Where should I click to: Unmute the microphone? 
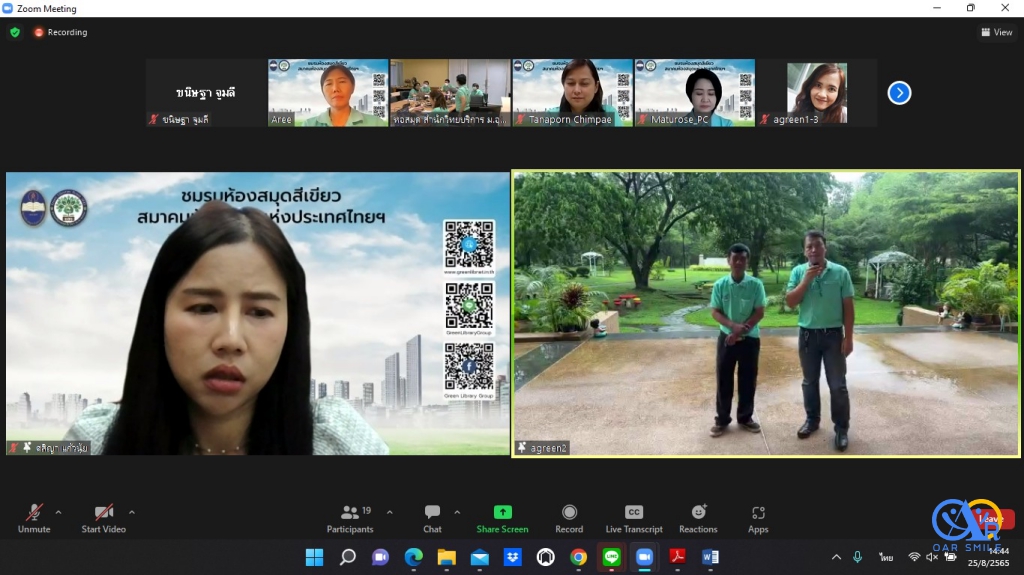click(x=35, y=517)
